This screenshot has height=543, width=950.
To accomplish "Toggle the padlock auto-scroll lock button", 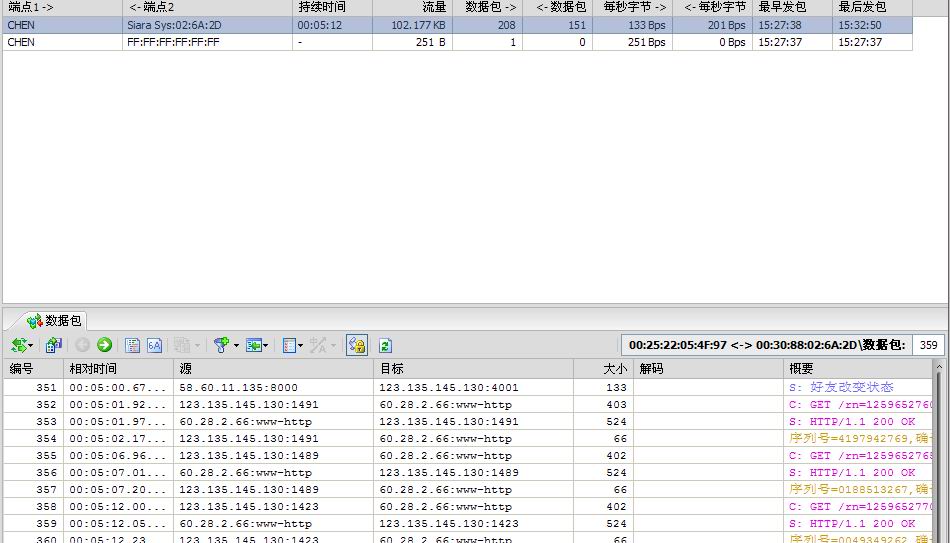I will [x=357, y=345].
